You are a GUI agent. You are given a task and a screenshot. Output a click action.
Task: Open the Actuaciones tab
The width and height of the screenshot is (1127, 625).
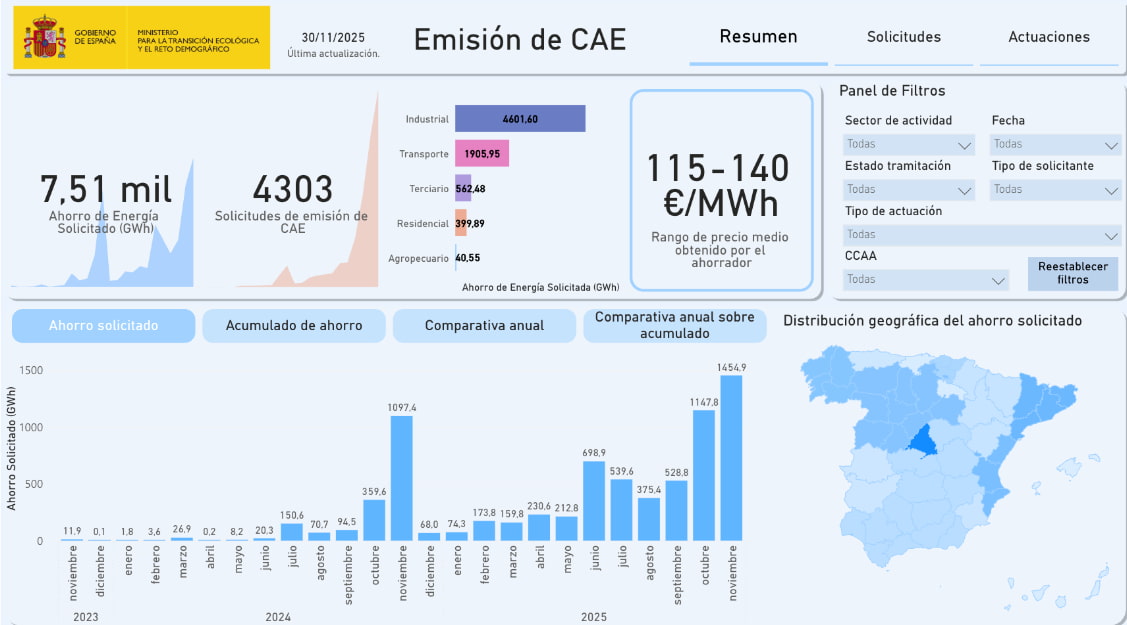(1048, 37)
